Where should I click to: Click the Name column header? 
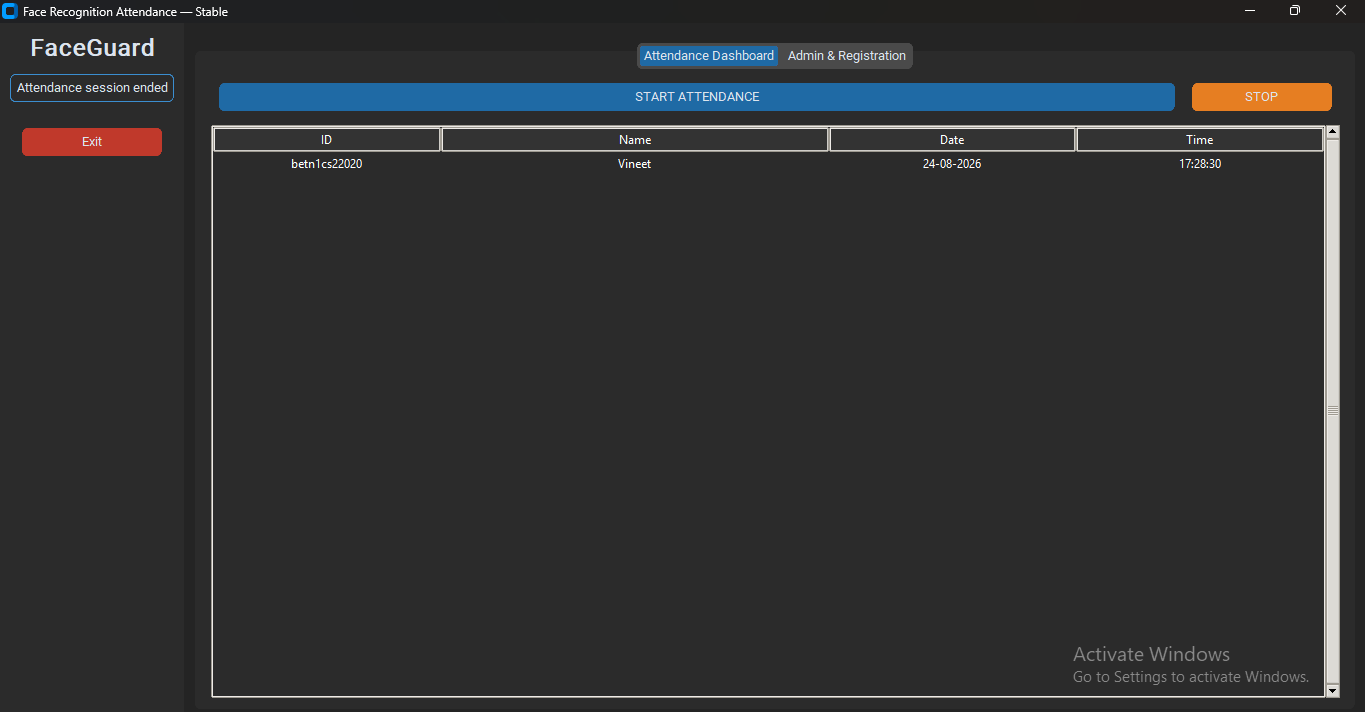pos(635,140)
